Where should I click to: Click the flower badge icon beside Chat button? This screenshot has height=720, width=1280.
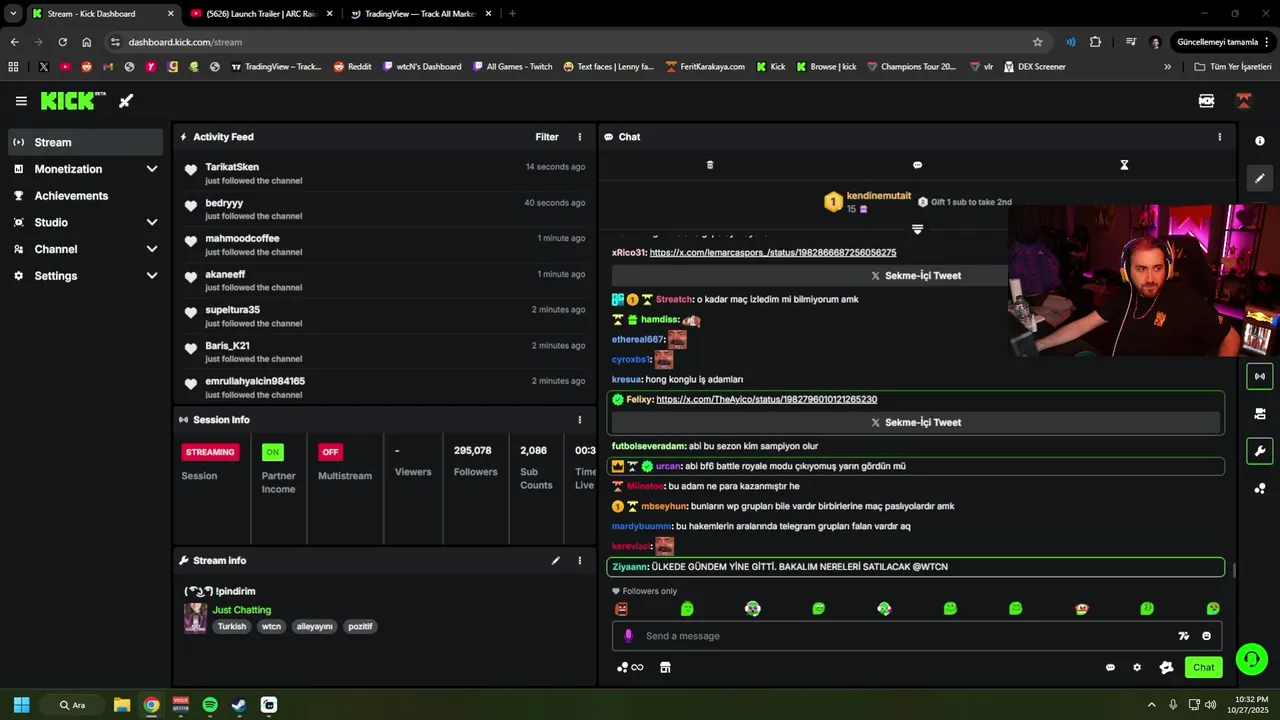(1166, 668)
